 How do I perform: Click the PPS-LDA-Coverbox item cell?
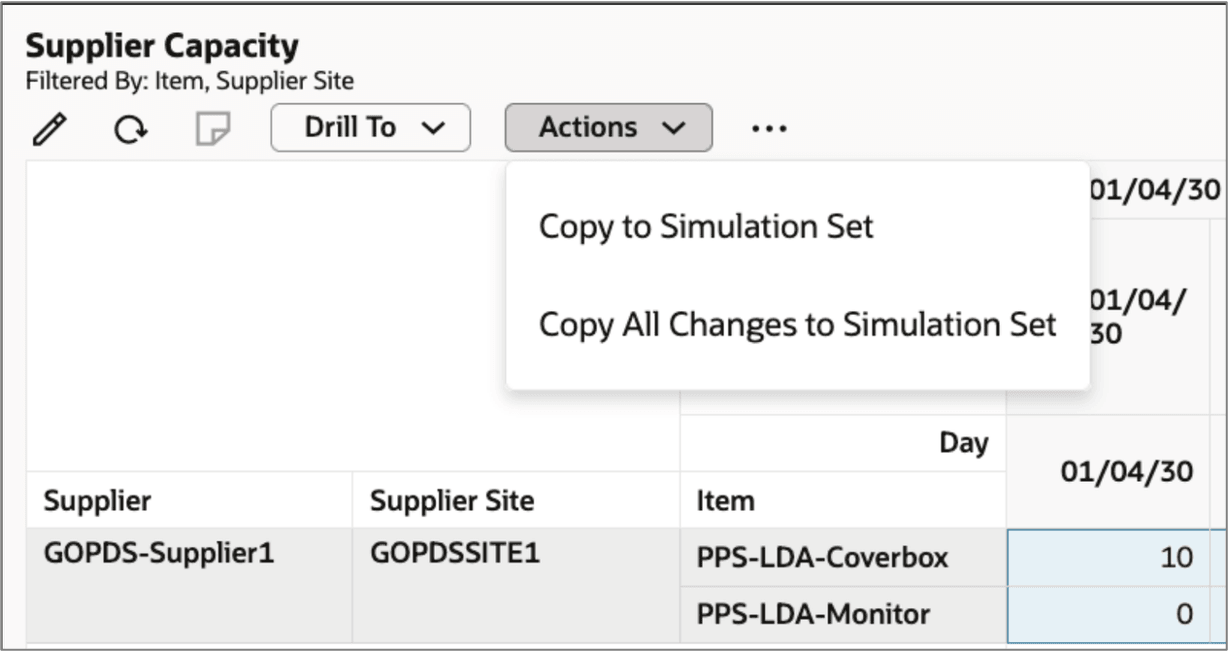point(820,558)
